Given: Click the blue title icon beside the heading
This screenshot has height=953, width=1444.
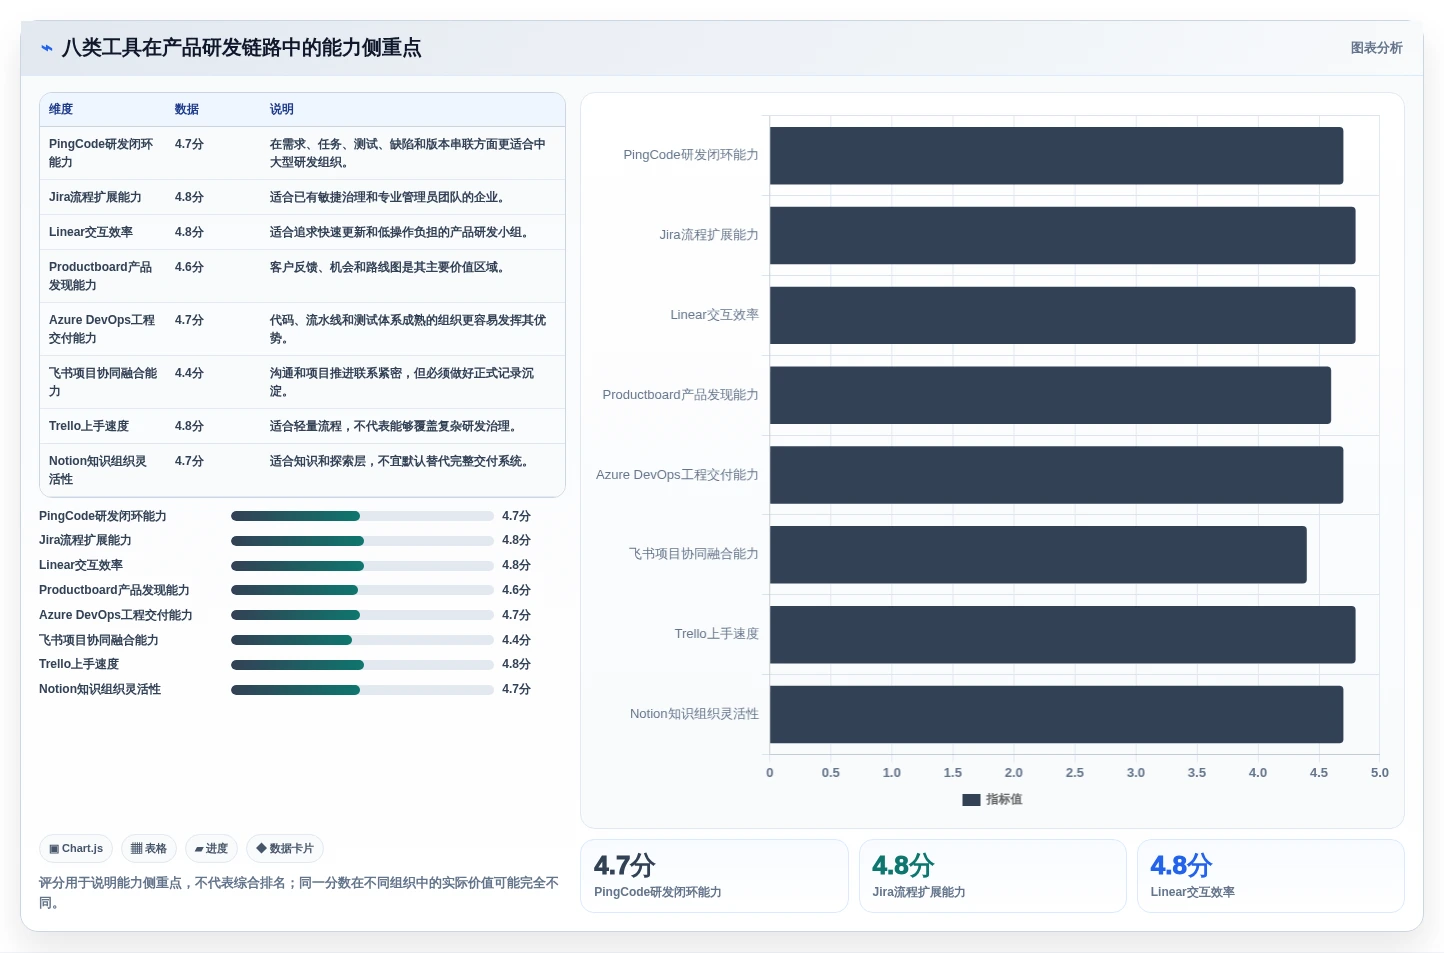Looking at the screenshot, I should point(46,48).
